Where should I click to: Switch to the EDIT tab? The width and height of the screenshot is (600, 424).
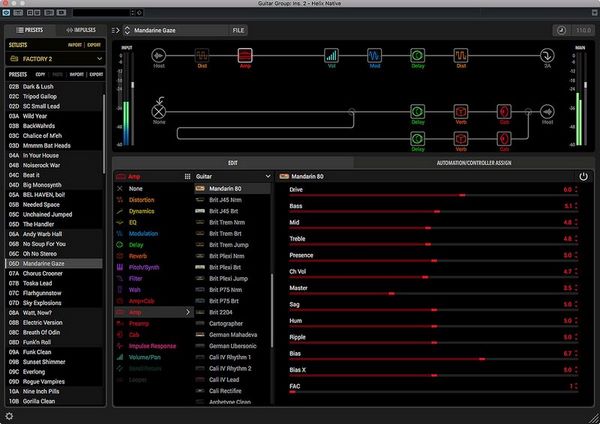pos(233,163)
